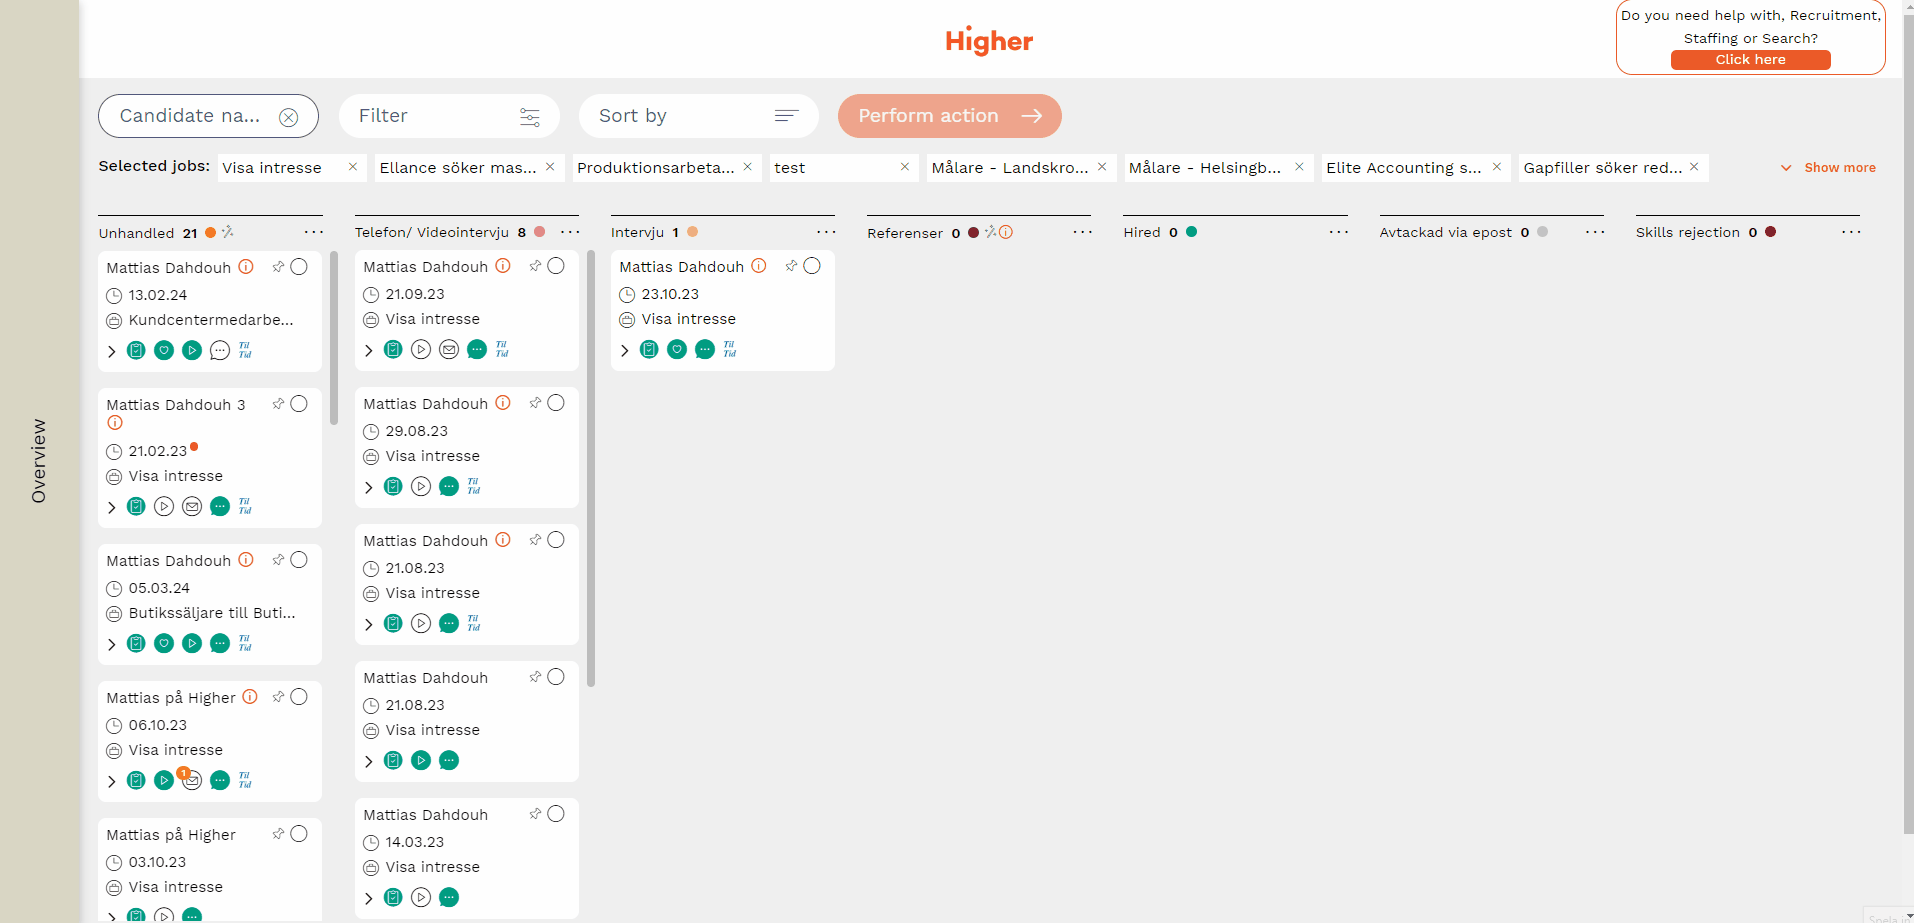Select the Intervju 23.10.23 candidate circle

click(x=812, y=266)
